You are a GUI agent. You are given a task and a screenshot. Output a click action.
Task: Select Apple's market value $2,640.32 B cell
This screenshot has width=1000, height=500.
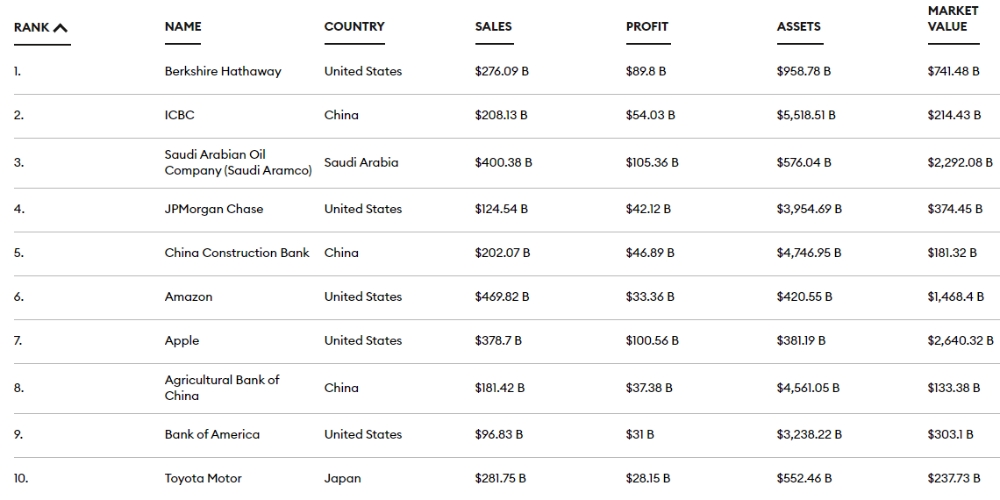(960, 341)
